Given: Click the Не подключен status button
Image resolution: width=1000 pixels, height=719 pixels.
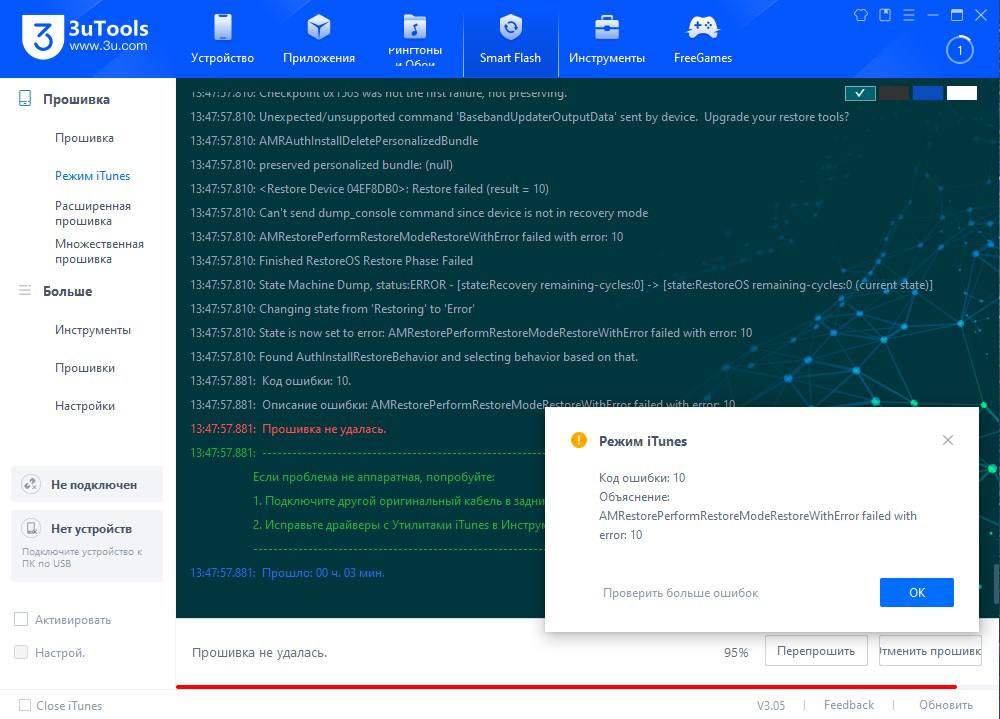Looking at the screenshot, I should (87, 484).
